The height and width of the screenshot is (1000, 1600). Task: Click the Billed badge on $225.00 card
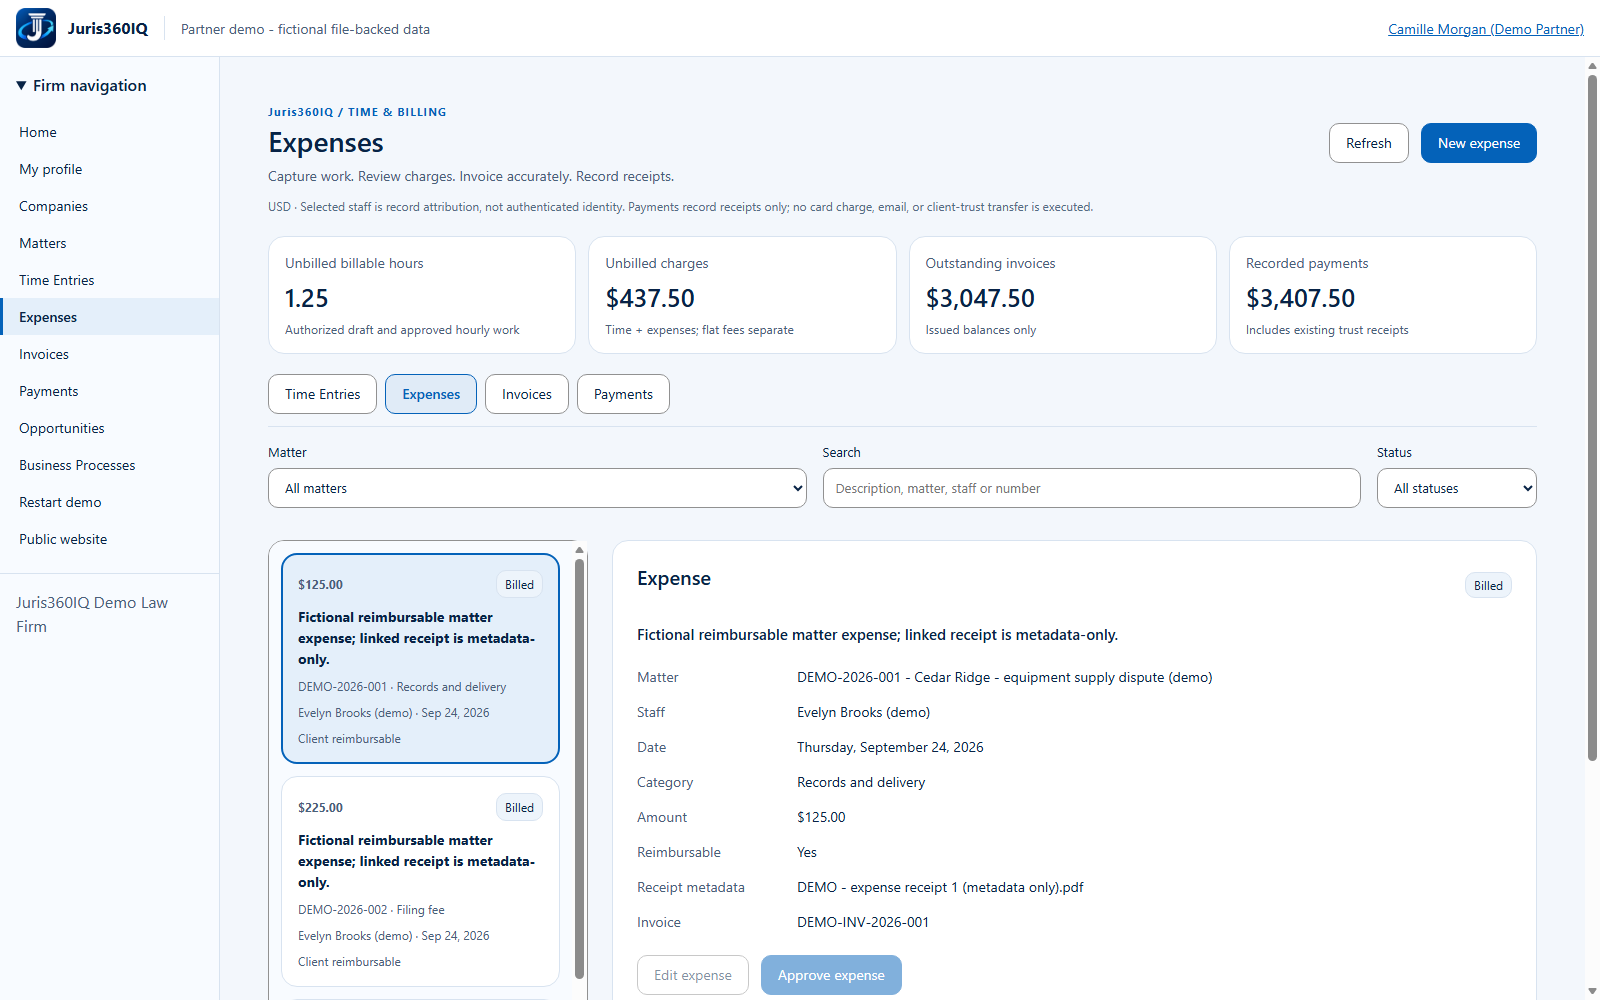tap(519, 808)
